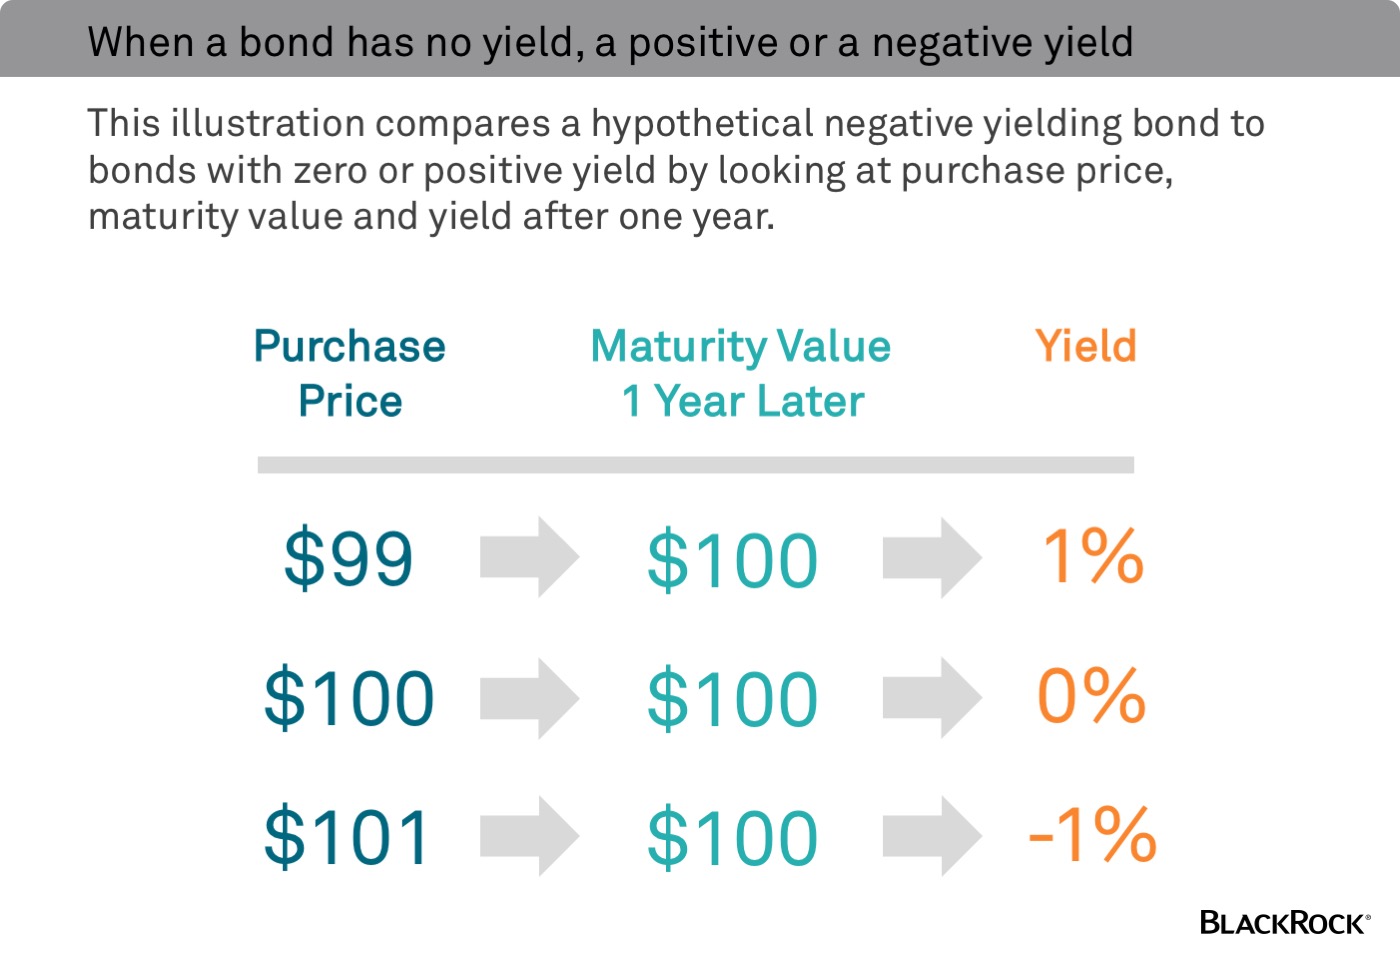Viewport: 1400px width, 956px height.
Task: Click the 1% yield value
Action: coord(1092,556)
